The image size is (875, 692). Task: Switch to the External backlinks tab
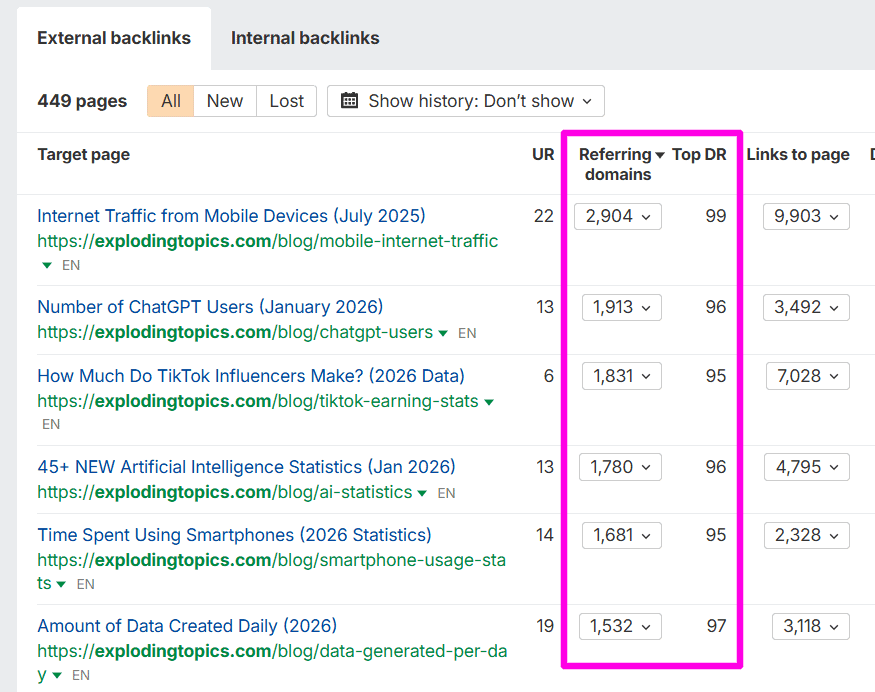[x=114, y=38]
